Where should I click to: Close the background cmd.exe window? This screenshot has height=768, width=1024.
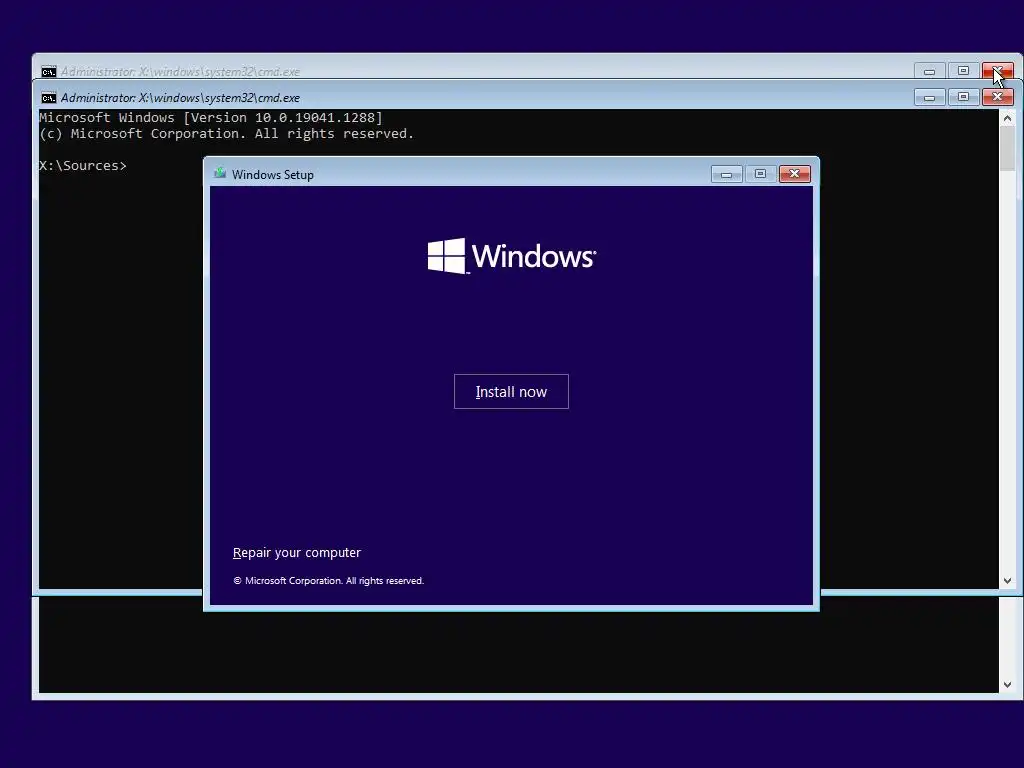coord(997,71)
